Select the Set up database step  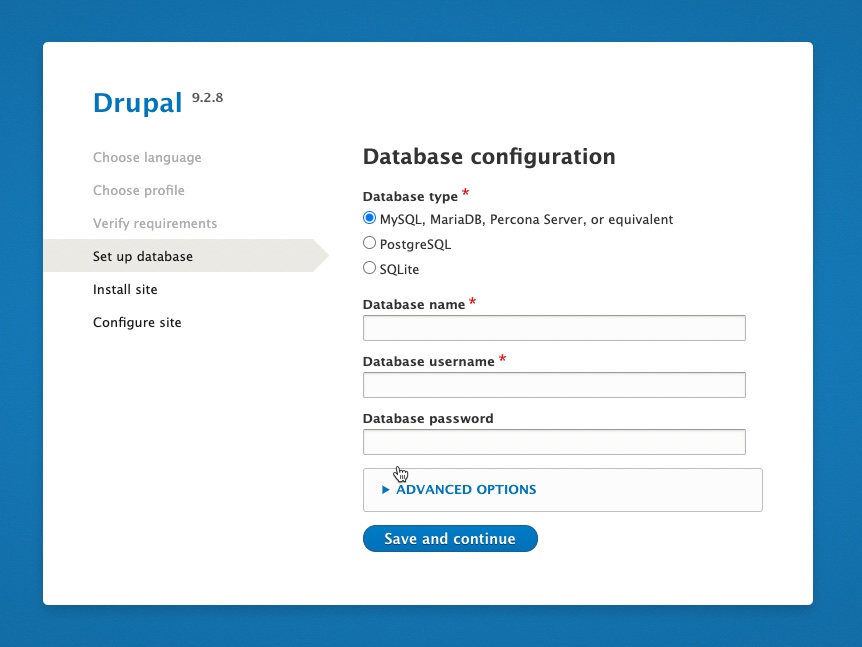point(143,257)
